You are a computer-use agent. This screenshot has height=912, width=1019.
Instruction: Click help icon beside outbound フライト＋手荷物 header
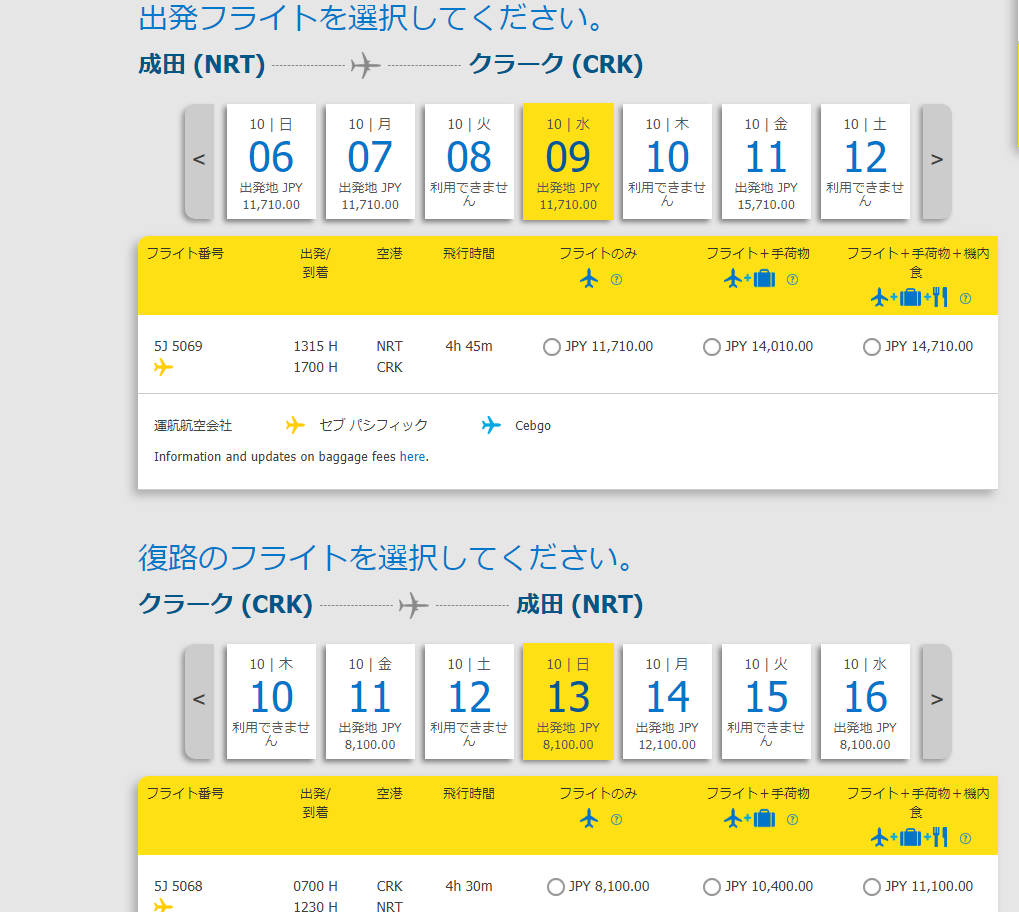792,280
